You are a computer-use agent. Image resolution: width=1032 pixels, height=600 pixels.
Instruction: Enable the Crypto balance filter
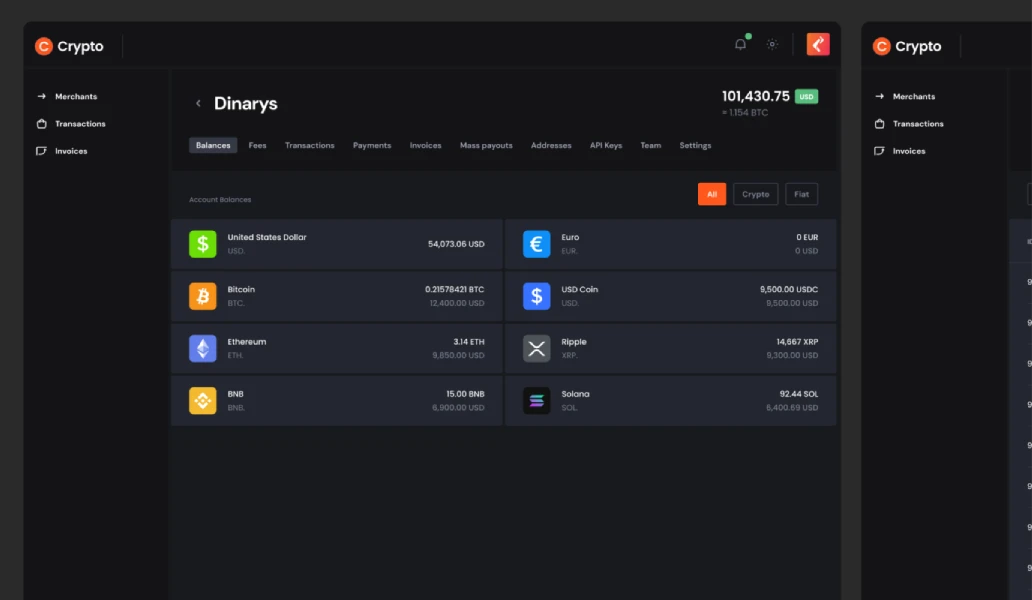pyautogui.click(x=755, y=194)
